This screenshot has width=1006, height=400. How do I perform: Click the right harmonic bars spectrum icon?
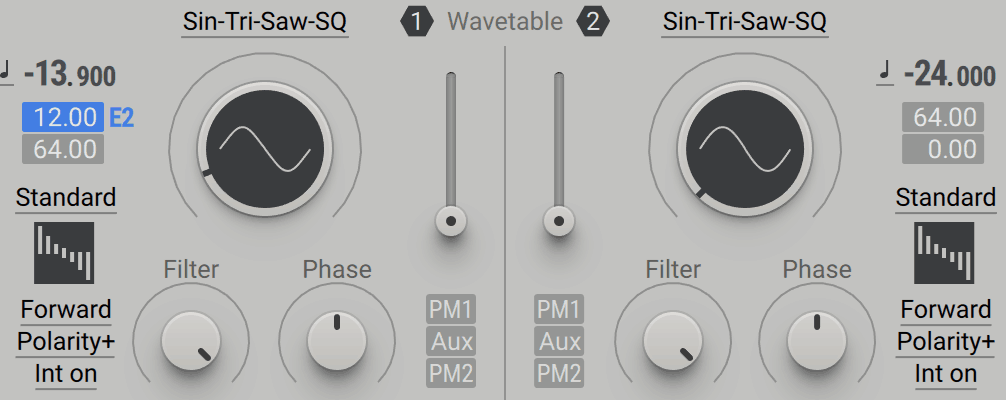[944, 253]
